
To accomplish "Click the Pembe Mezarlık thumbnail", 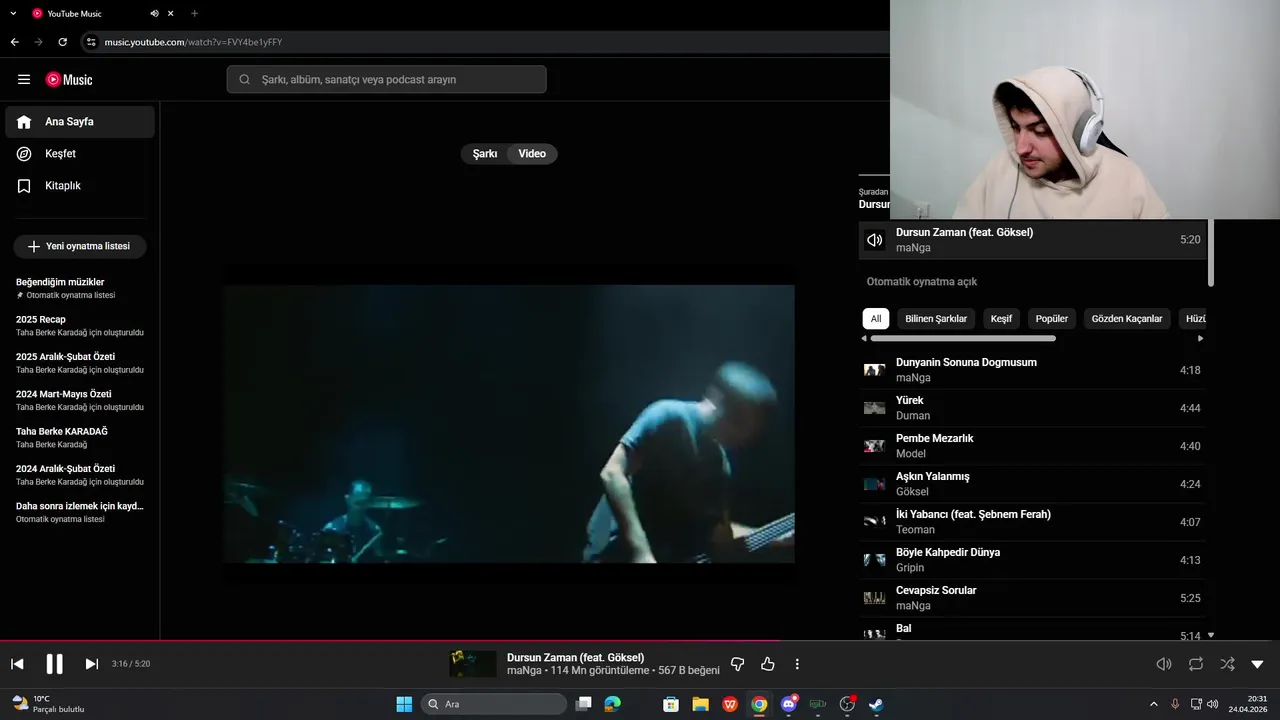I will (x=874, y=446).
